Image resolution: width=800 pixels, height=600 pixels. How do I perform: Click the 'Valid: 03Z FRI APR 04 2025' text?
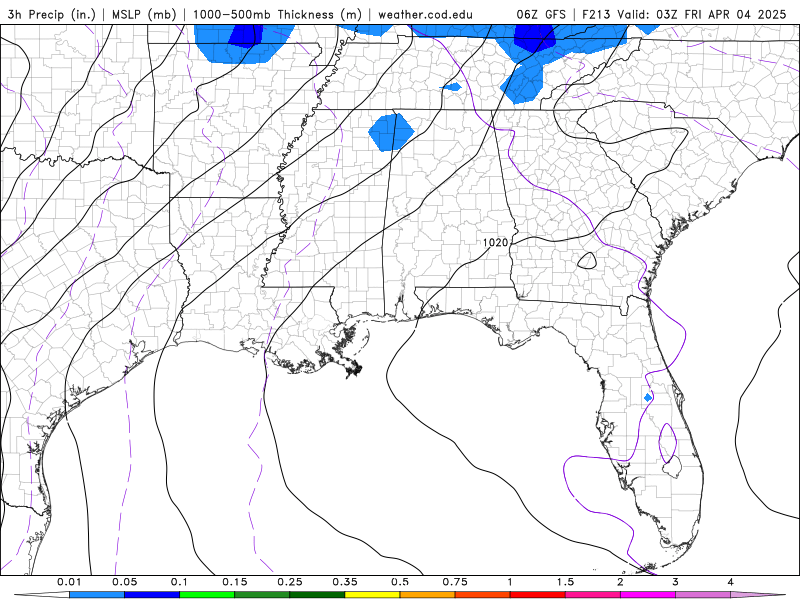point(702,14)
